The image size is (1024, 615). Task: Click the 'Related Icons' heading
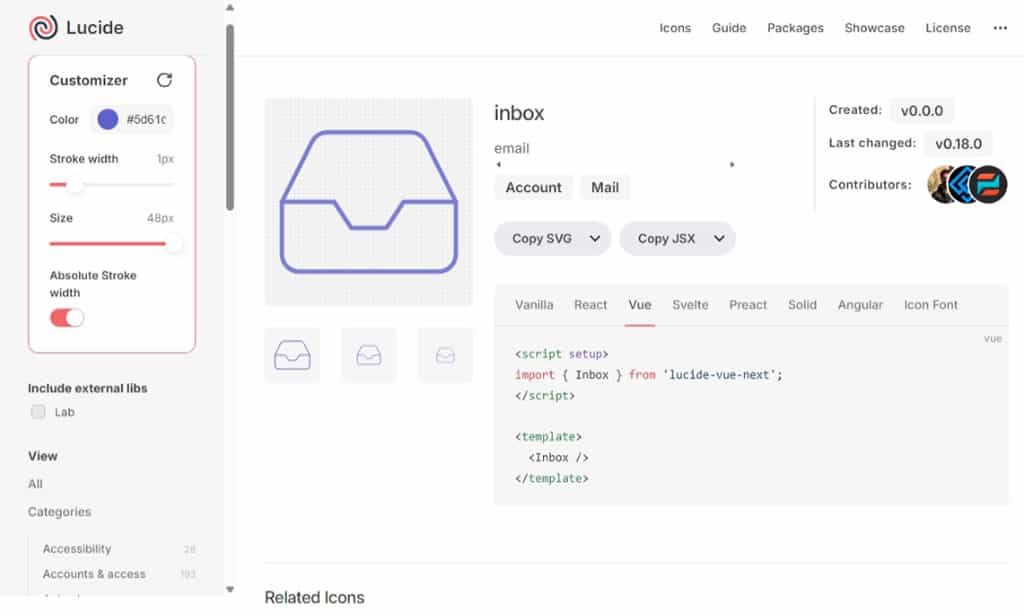[314, 597]
